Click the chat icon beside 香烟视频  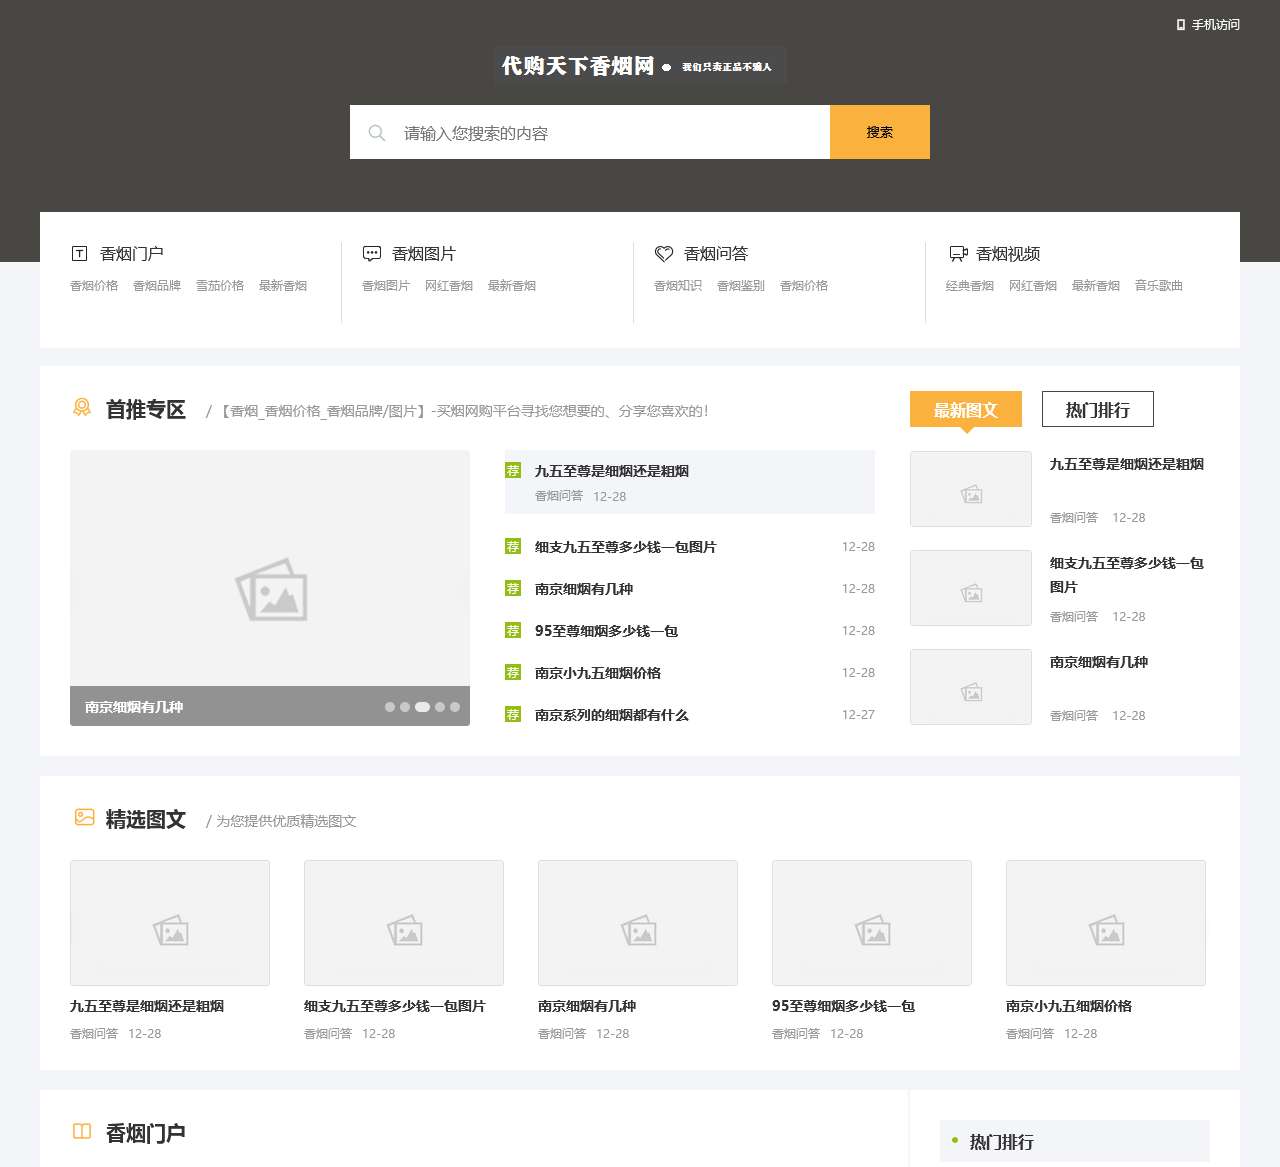coord(958,253)
